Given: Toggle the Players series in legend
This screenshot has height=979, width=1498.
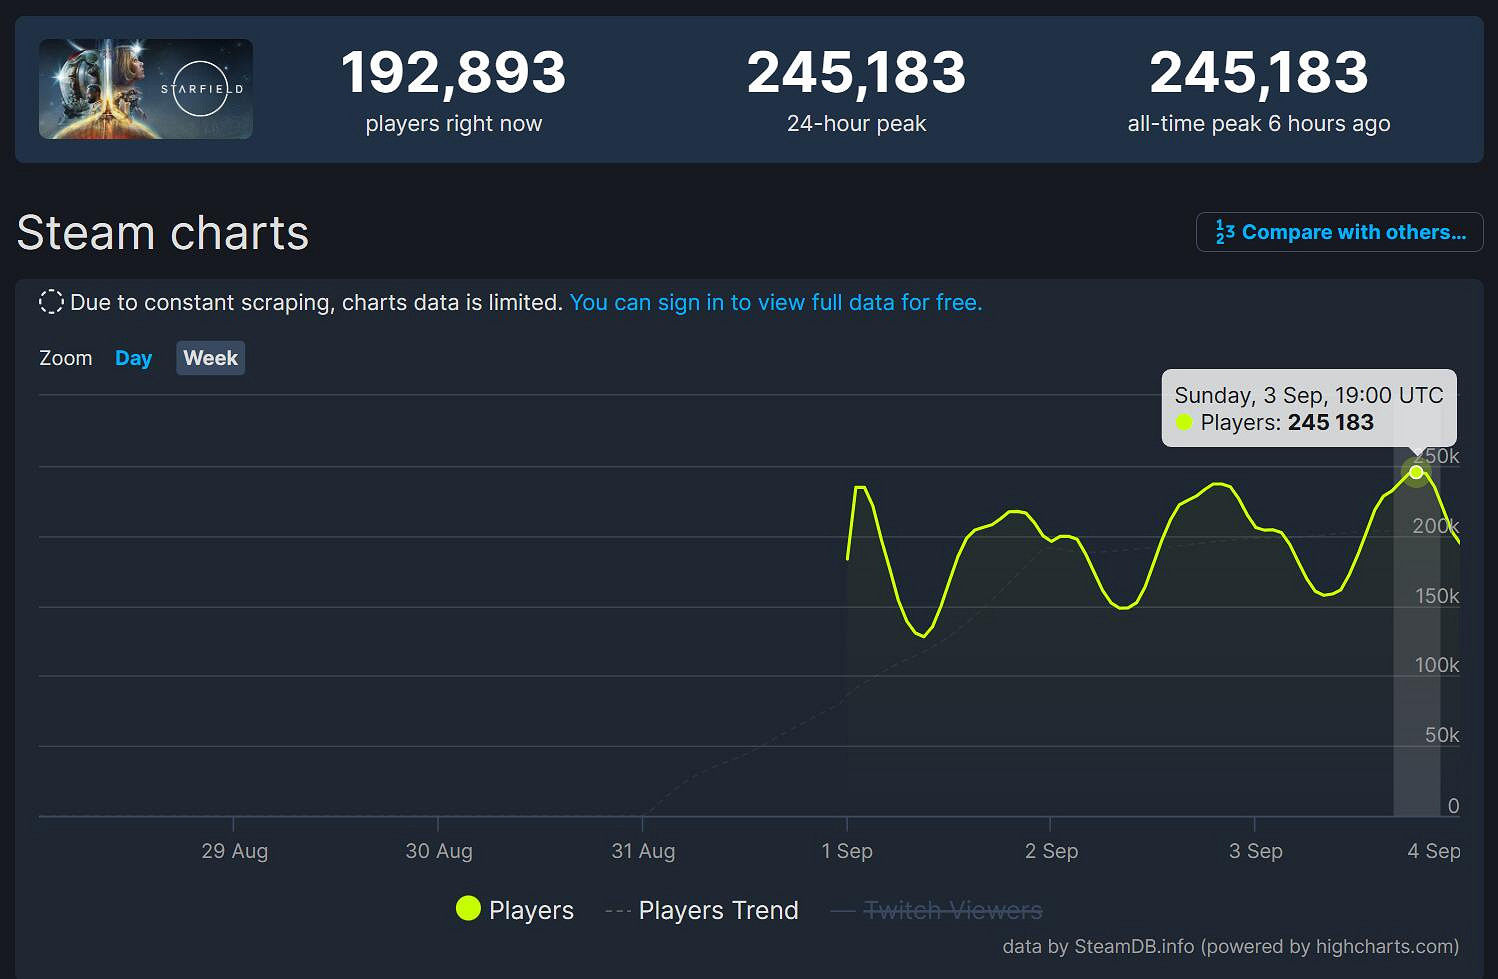Looking at the screenshot, I should [x=531, y=910].
